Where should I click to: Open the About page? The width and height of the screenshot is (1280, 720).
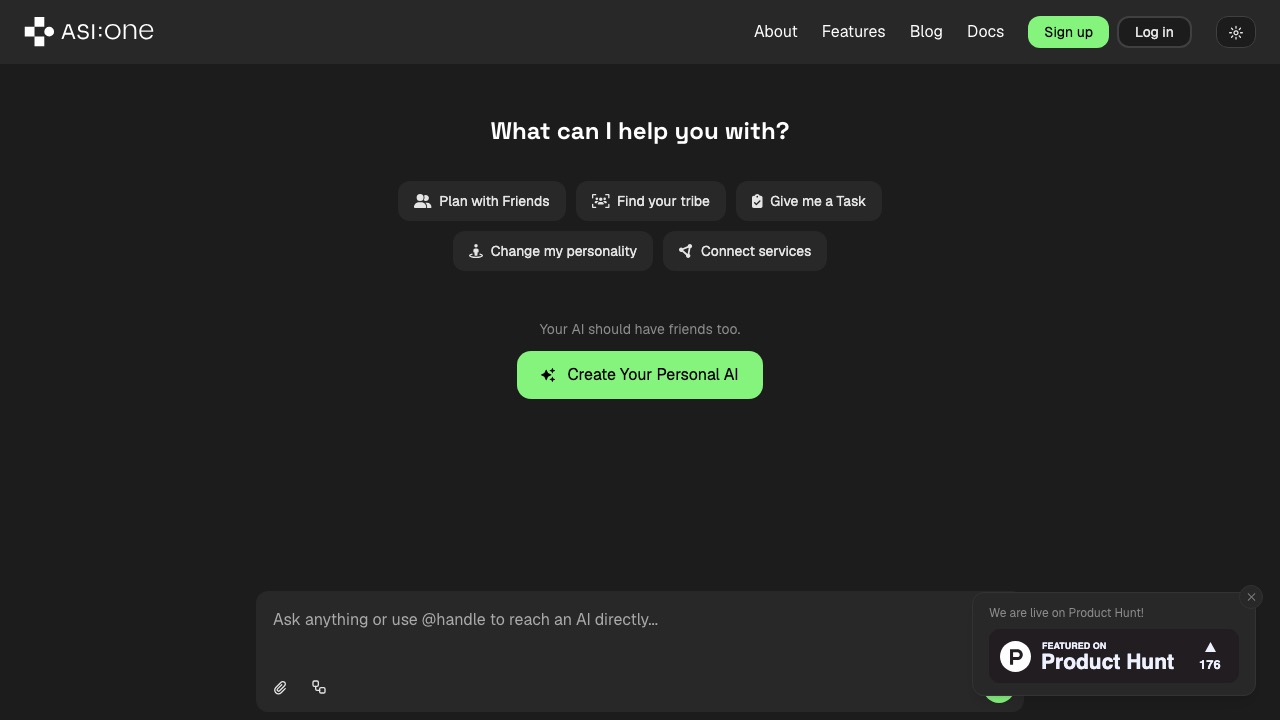click(x=775, y=32)
